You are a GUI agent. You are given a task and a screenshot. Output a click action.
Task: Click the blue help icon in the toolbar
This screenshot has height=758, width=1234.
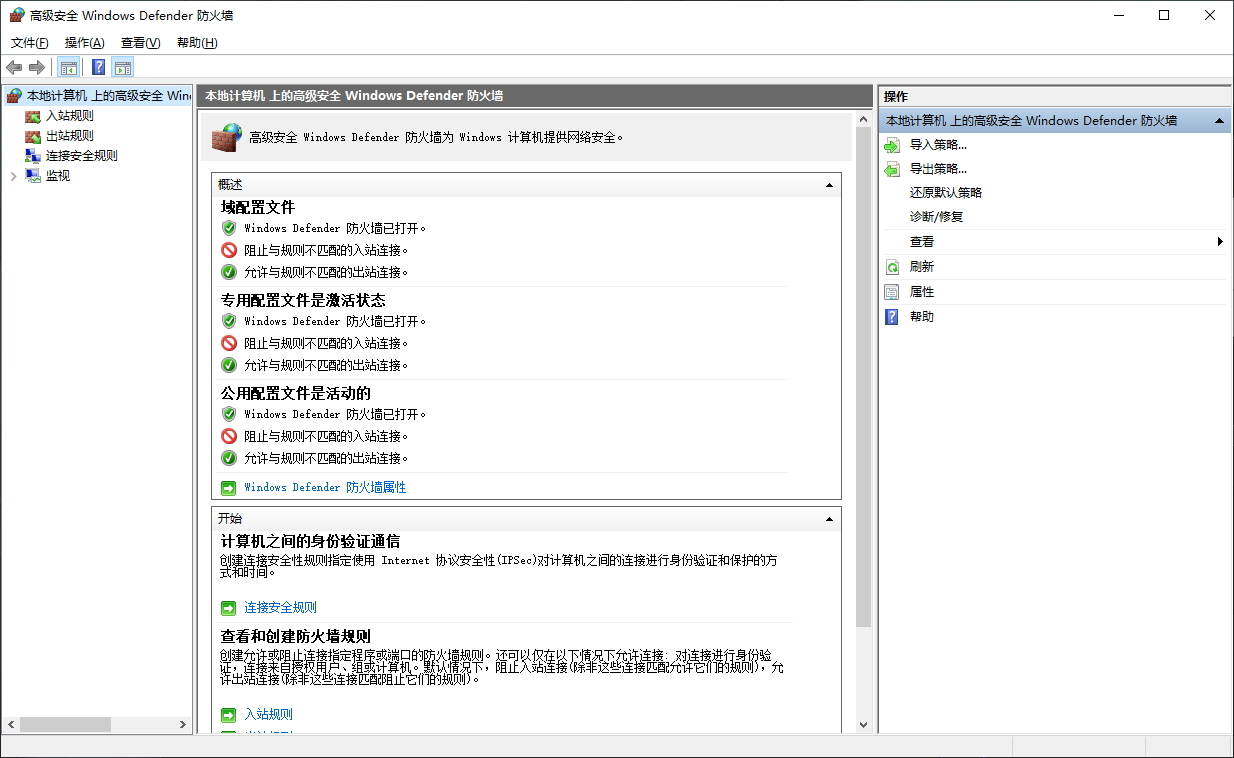98,67
